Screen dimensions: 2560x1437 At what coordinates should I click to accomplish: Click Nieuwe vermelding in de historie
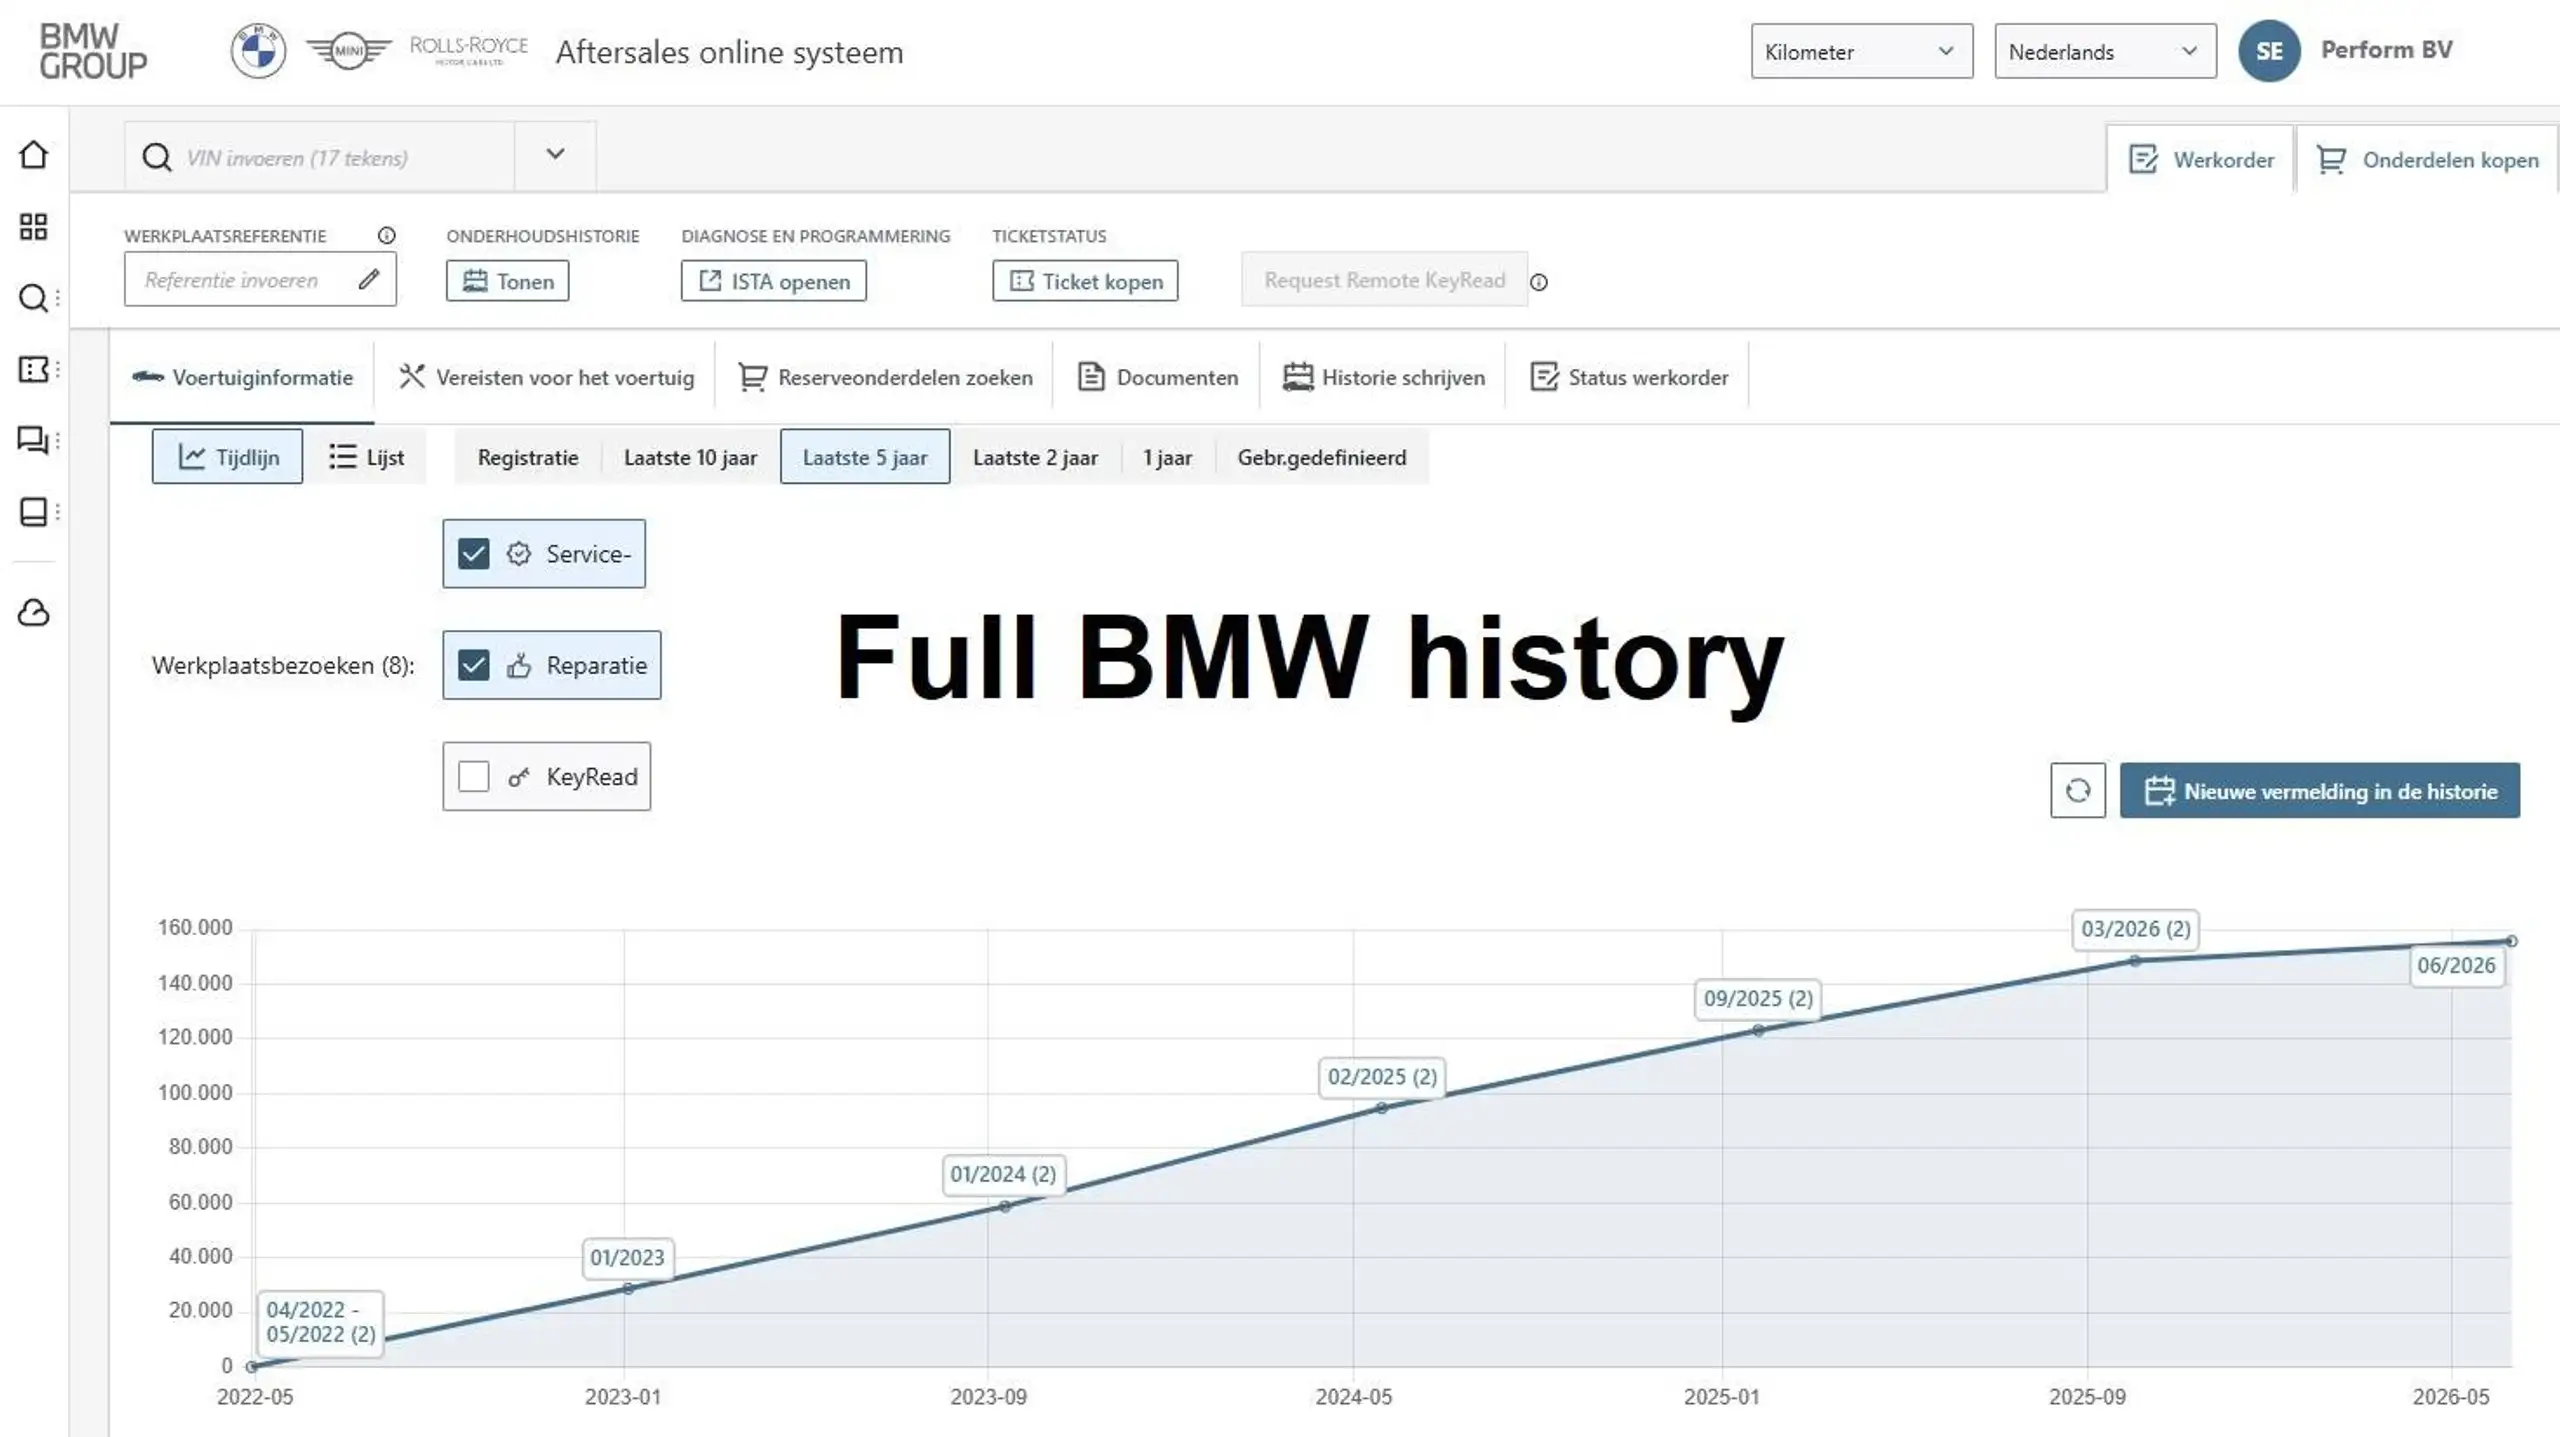pos(2320,791)
